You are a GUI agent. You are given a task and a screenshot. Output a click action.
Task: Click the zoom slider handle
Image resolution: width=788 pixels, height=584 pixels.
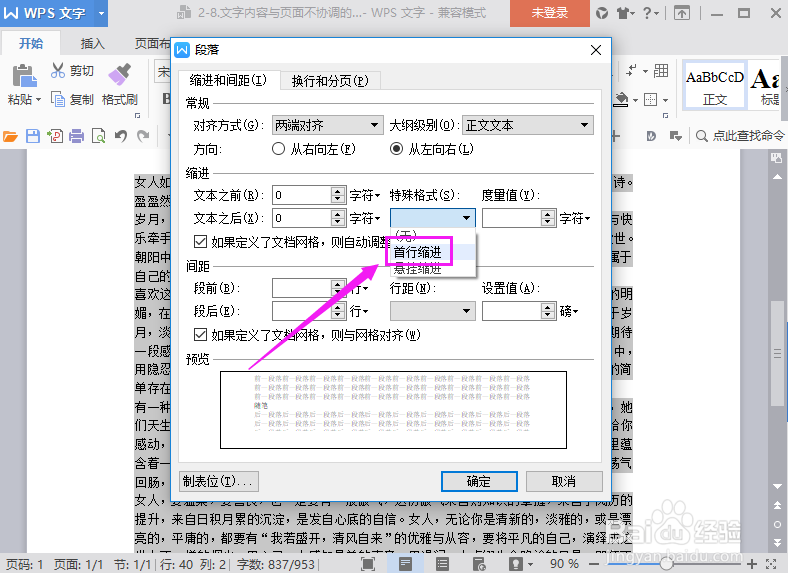click(666, 564)
